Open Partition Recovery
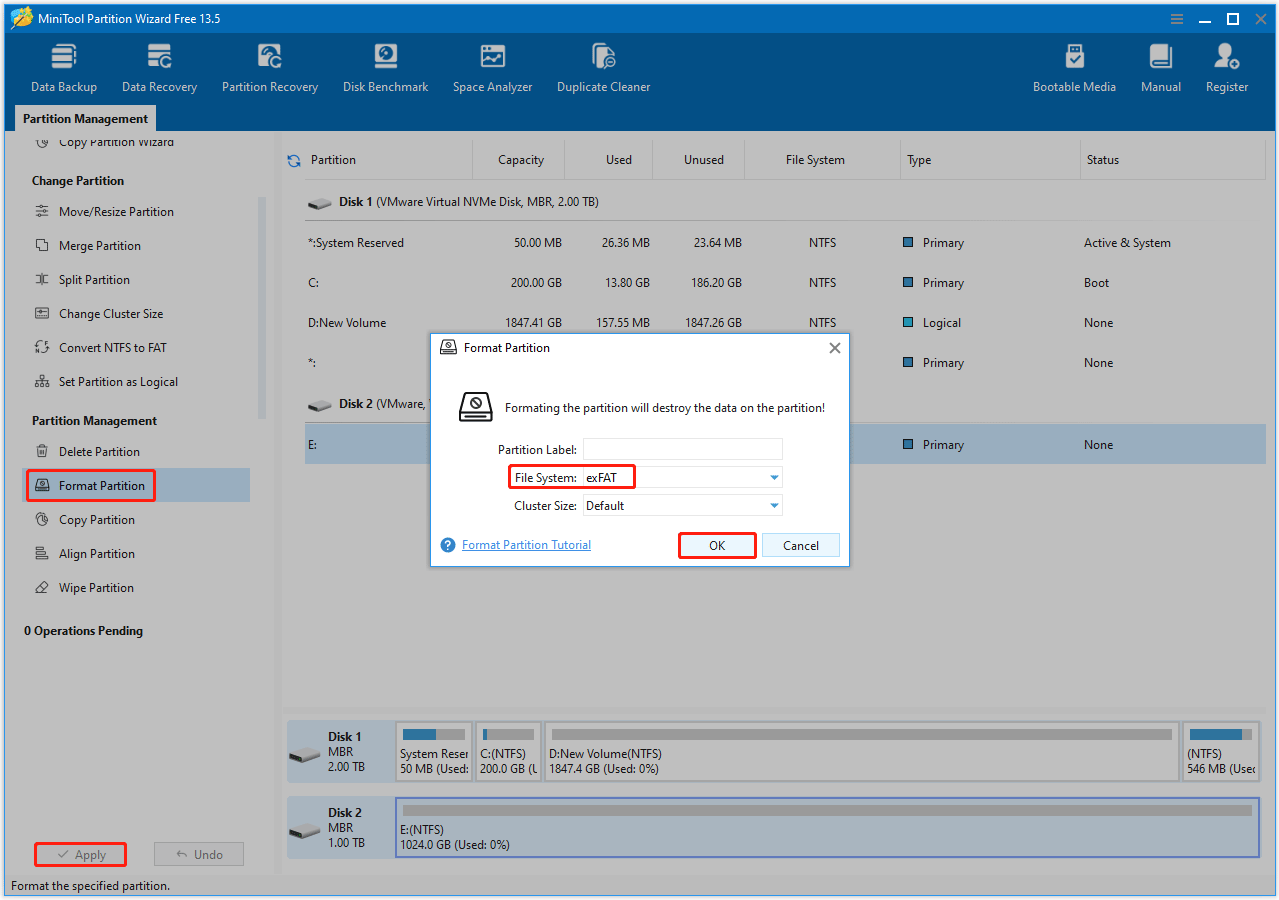 [x=269, y=66]
